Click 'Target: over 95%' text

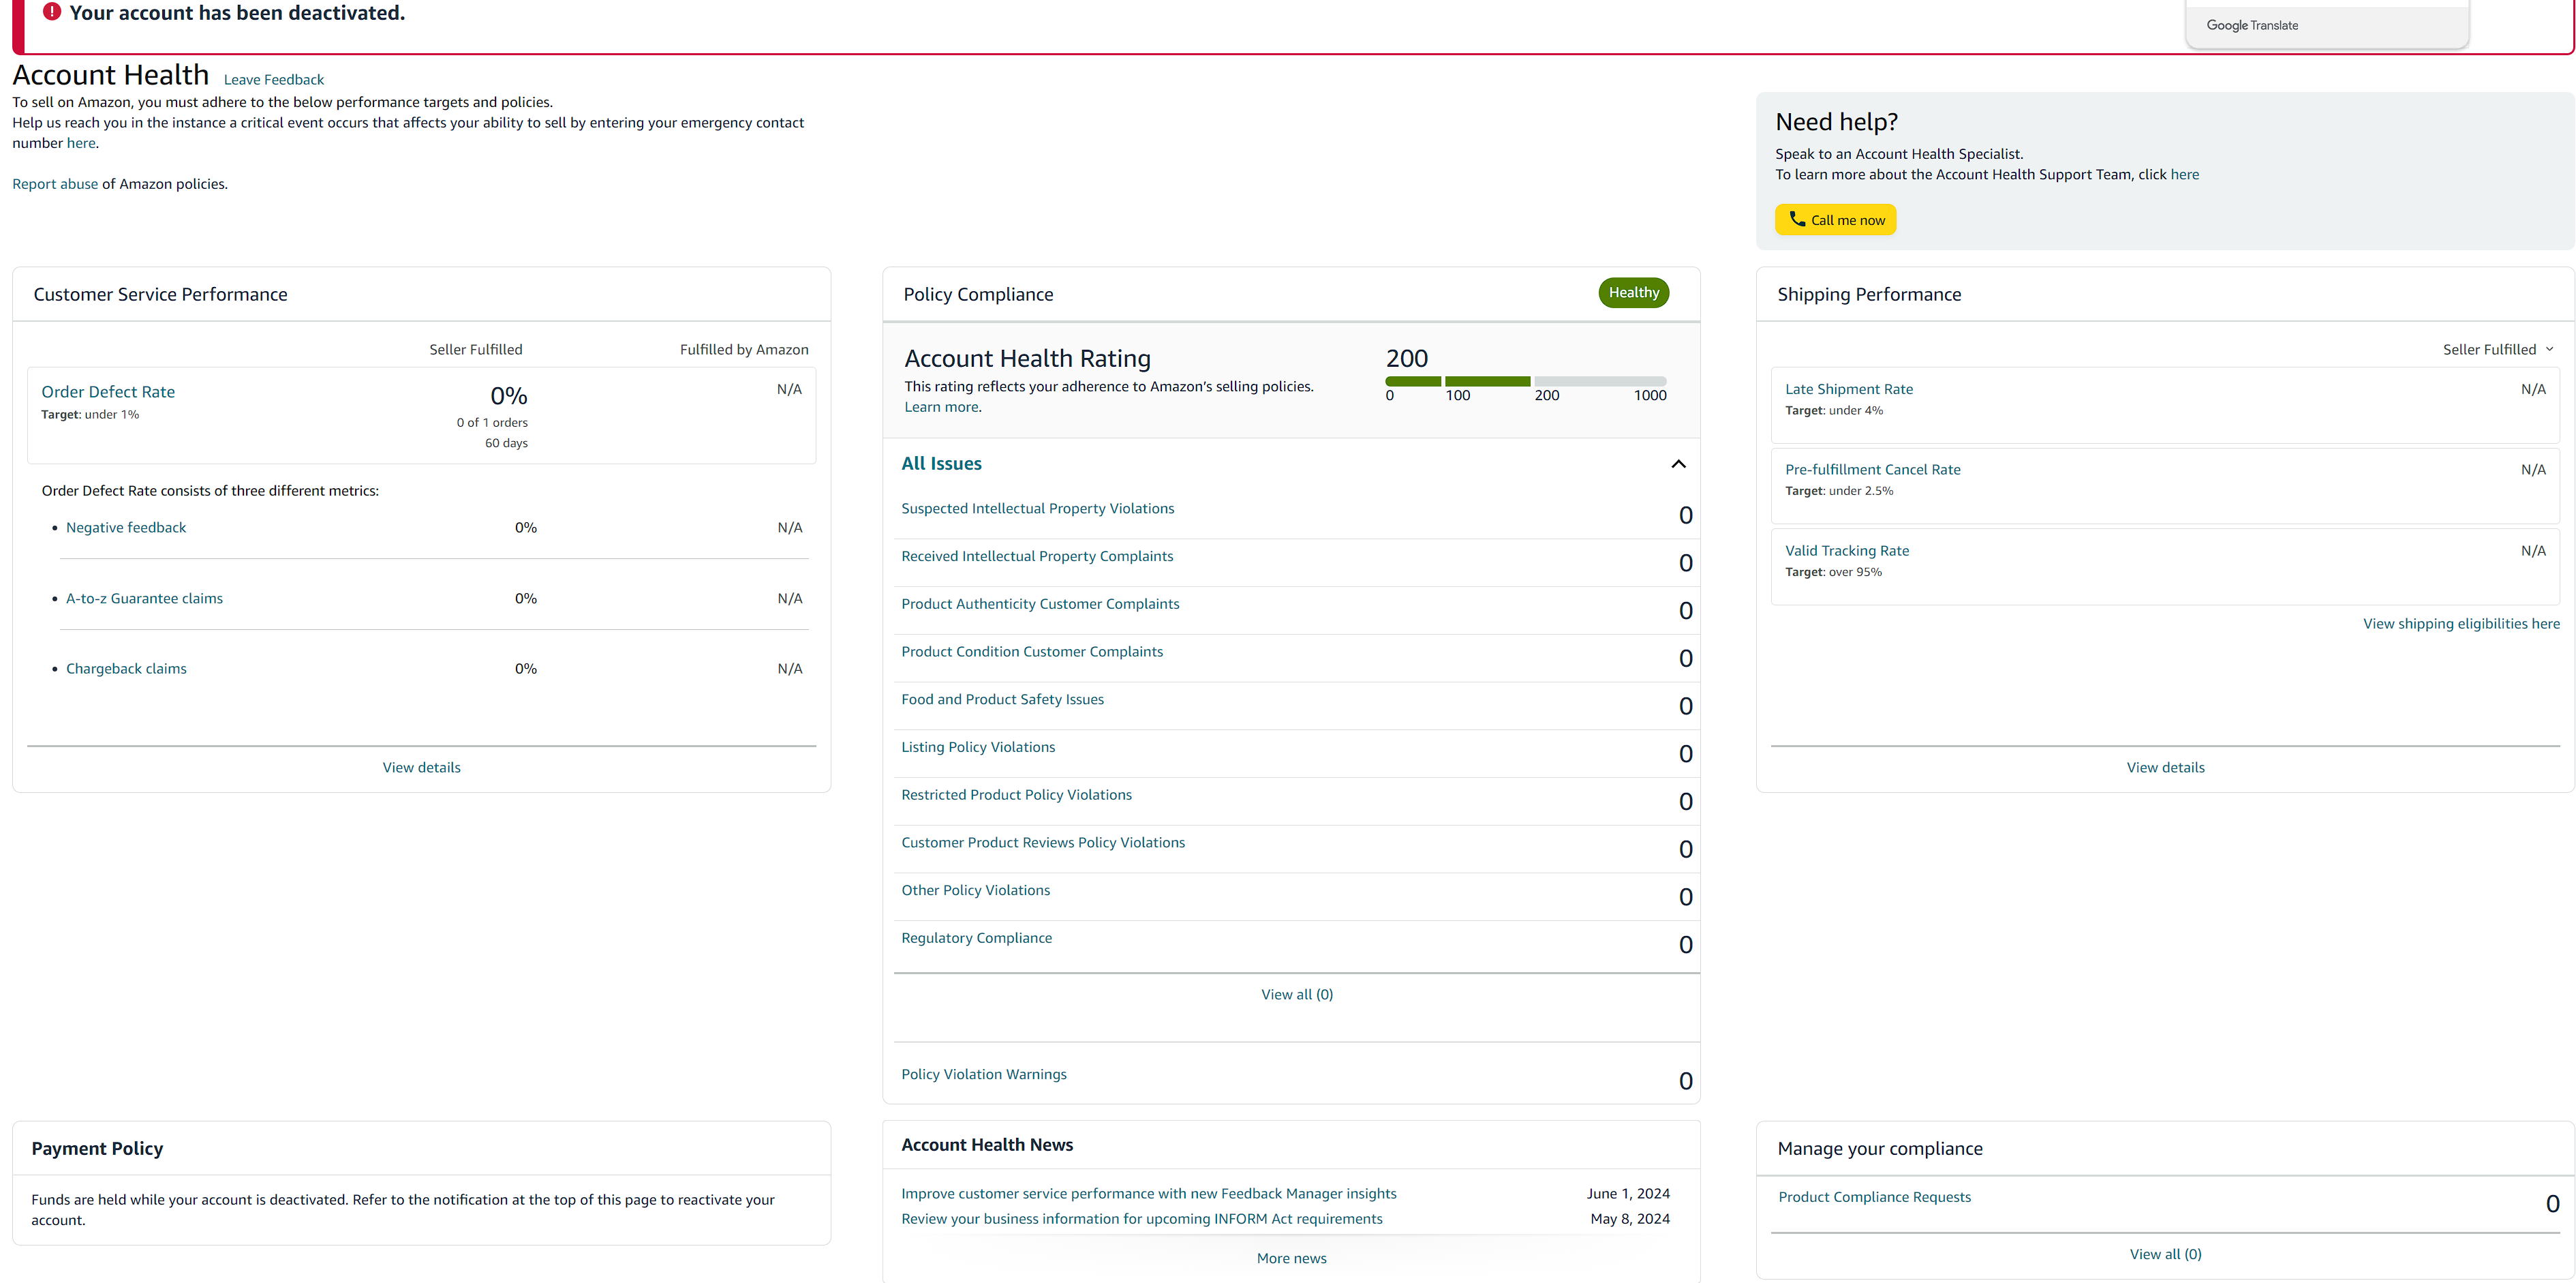coord(1833,572)
